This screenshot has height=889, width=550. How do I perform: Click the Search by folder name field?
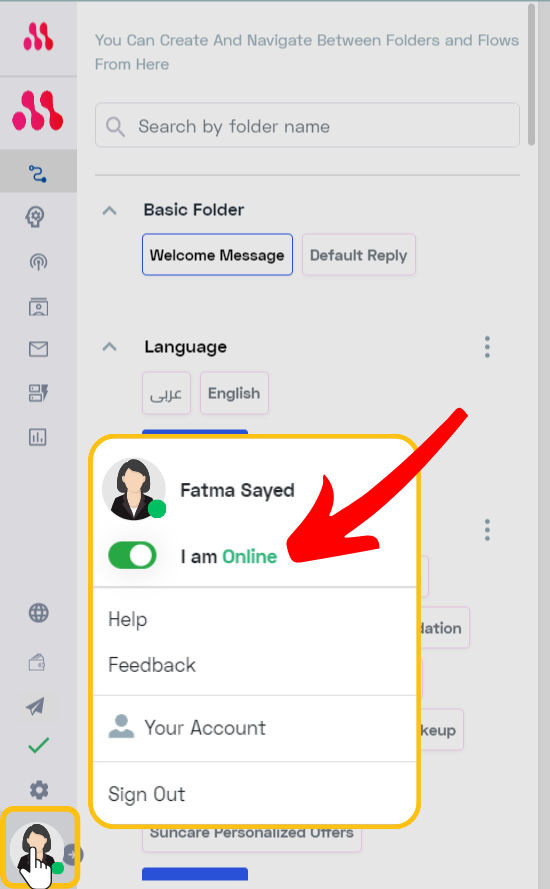(x=307, y=125)
